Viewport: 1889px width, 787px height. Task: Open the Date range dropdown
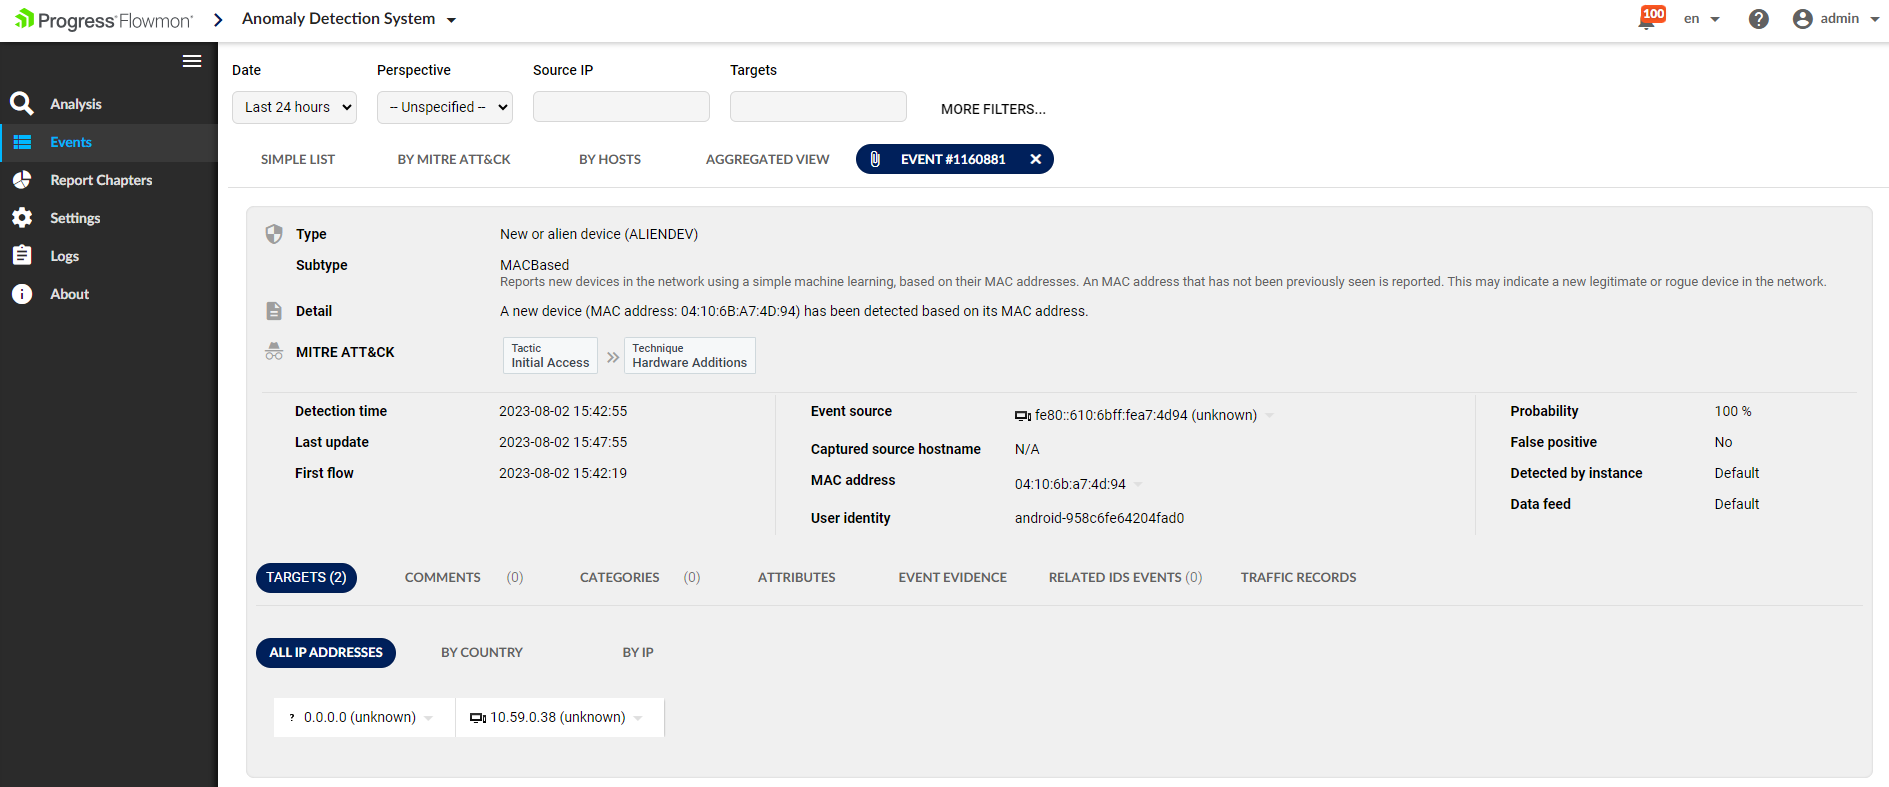coord(294,107)
